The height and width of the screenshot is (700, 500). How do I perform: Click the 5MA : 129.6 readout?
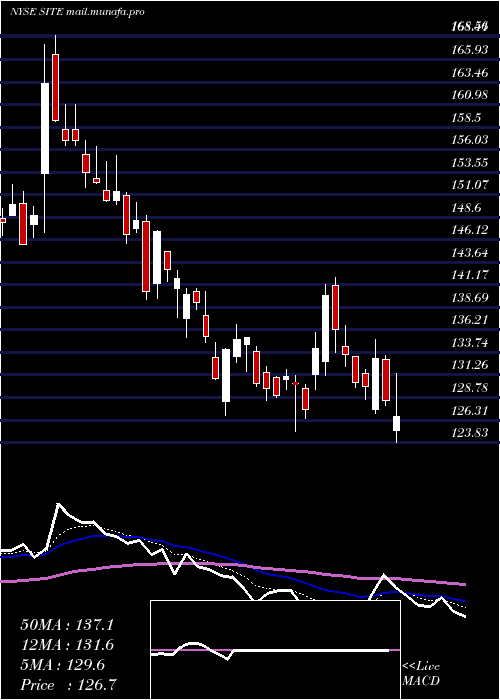[63, 665]
